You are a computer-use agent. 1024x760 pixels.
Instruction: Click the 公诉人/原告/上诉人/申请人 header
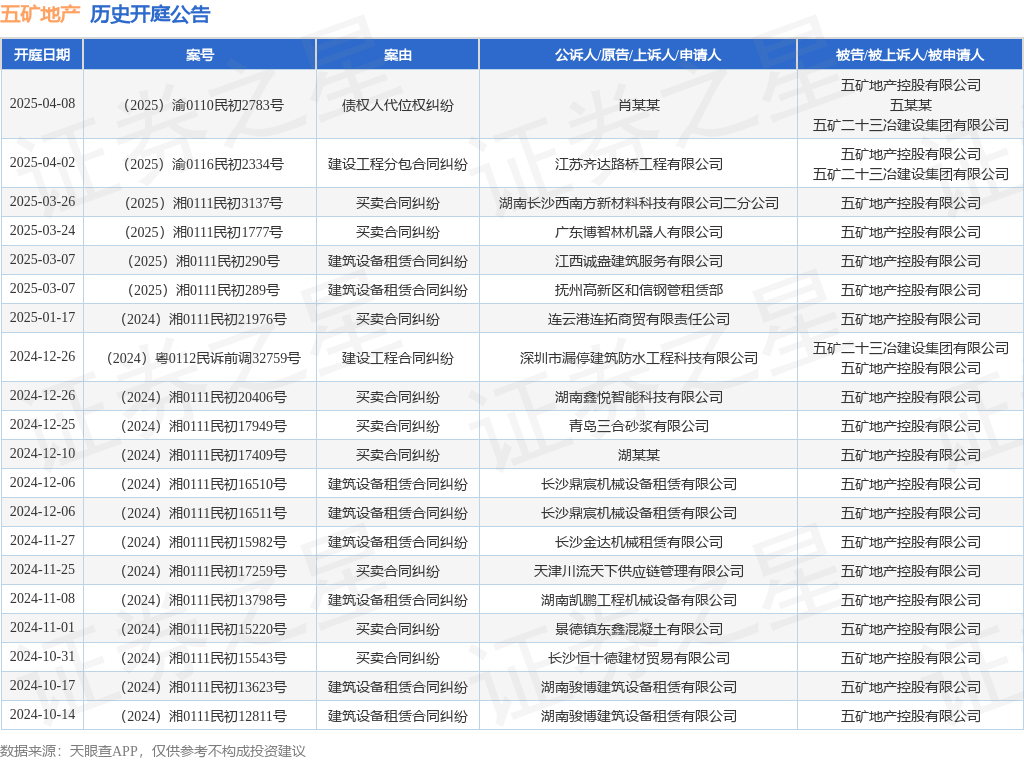click(x=638, y=55)
